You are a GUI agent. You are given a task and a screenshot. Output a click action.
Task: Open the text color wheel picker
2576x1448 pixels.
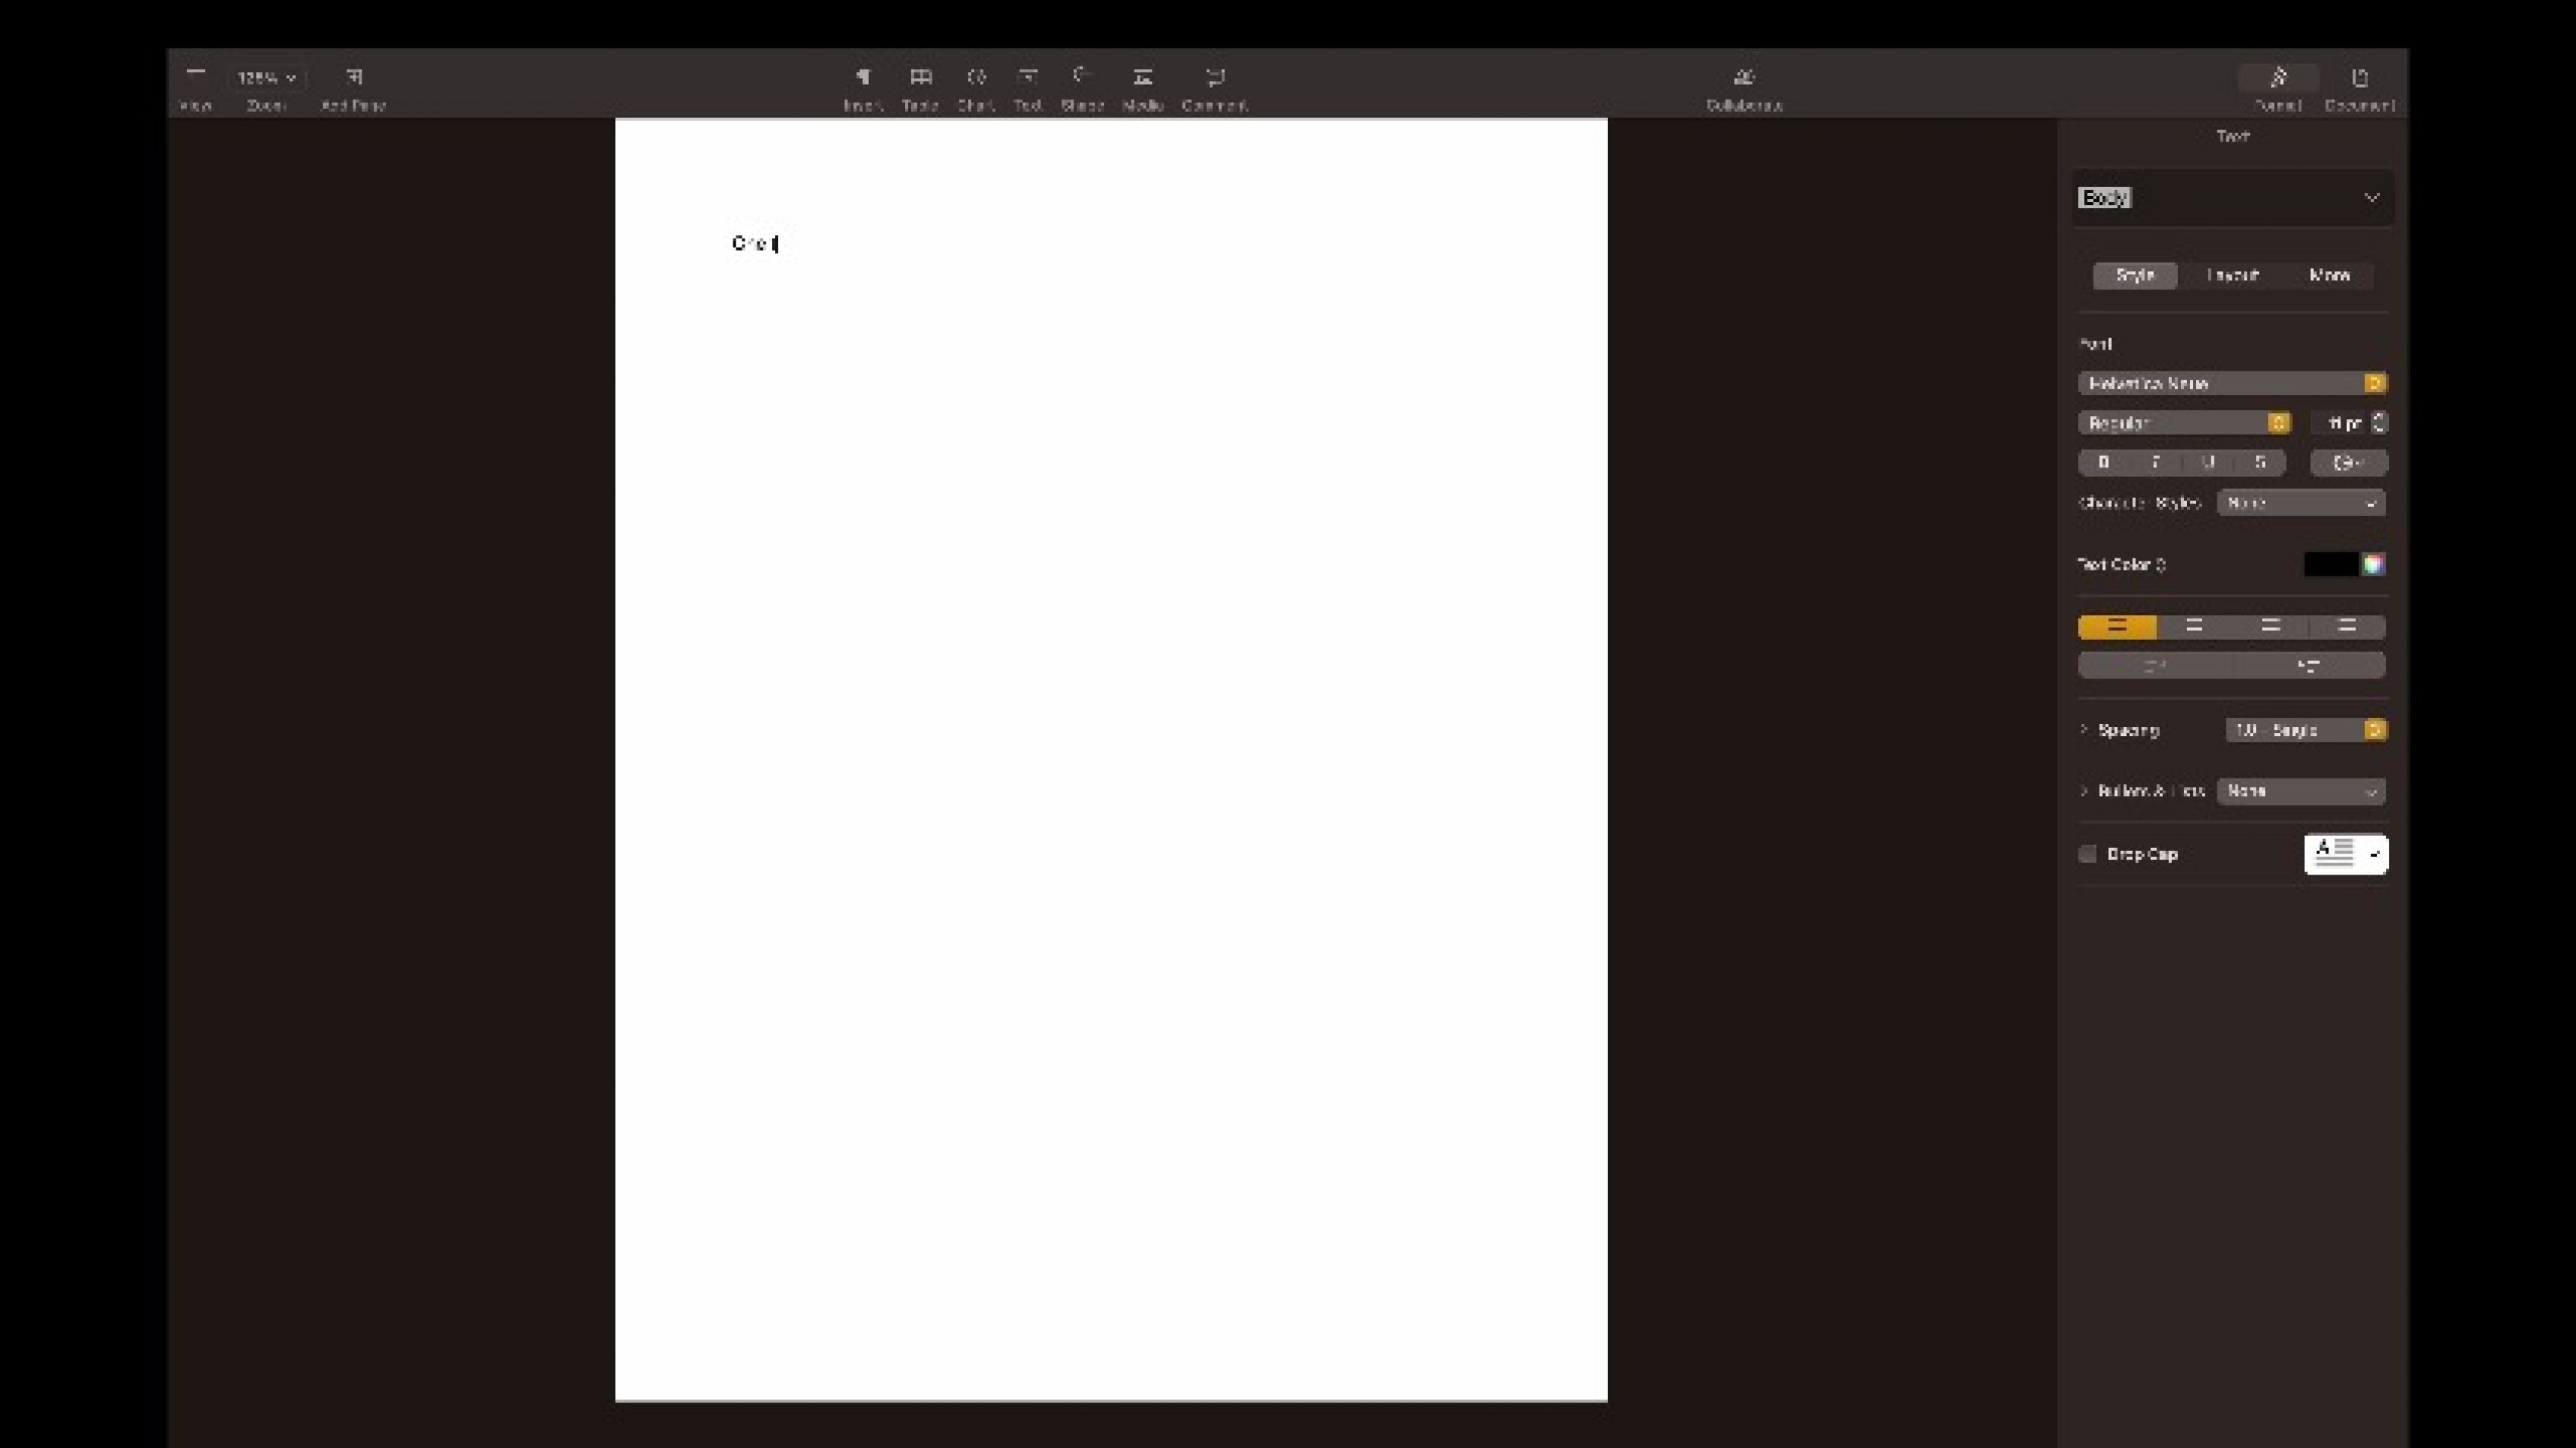coord(2373,565)
